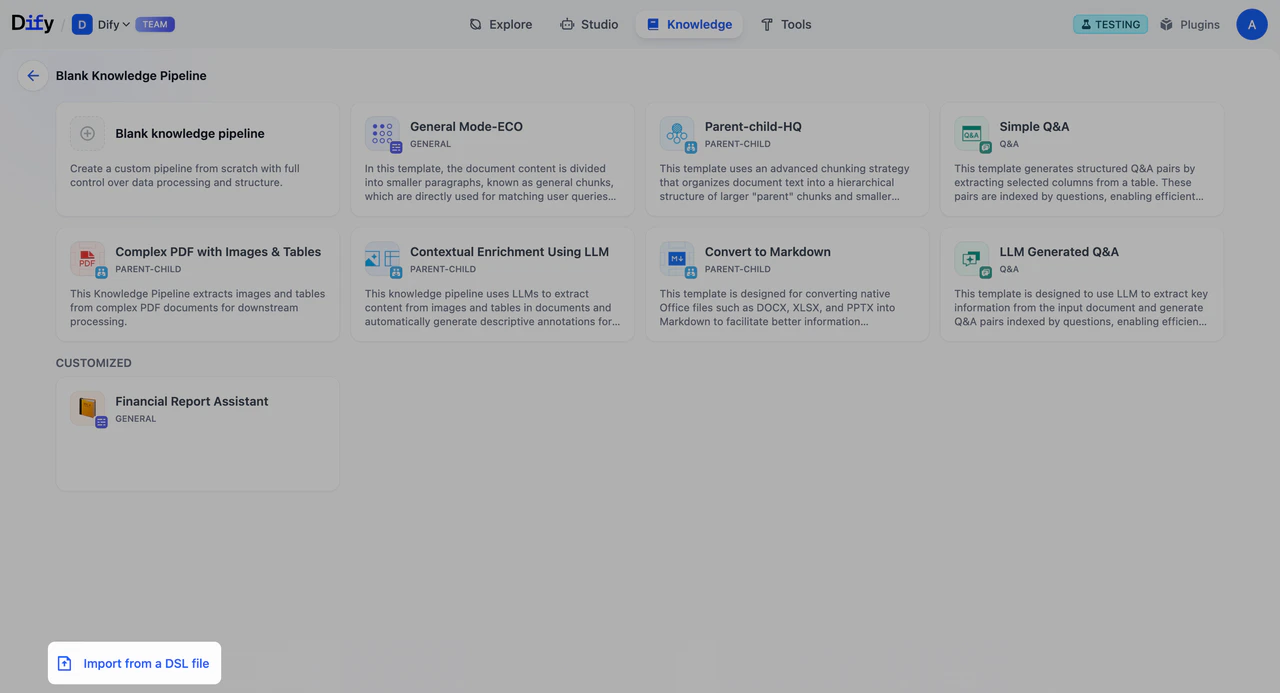Click the Financial Report Assistant book icon
The width and height of the screenshot is (1280, 693).
coord(87,408)
